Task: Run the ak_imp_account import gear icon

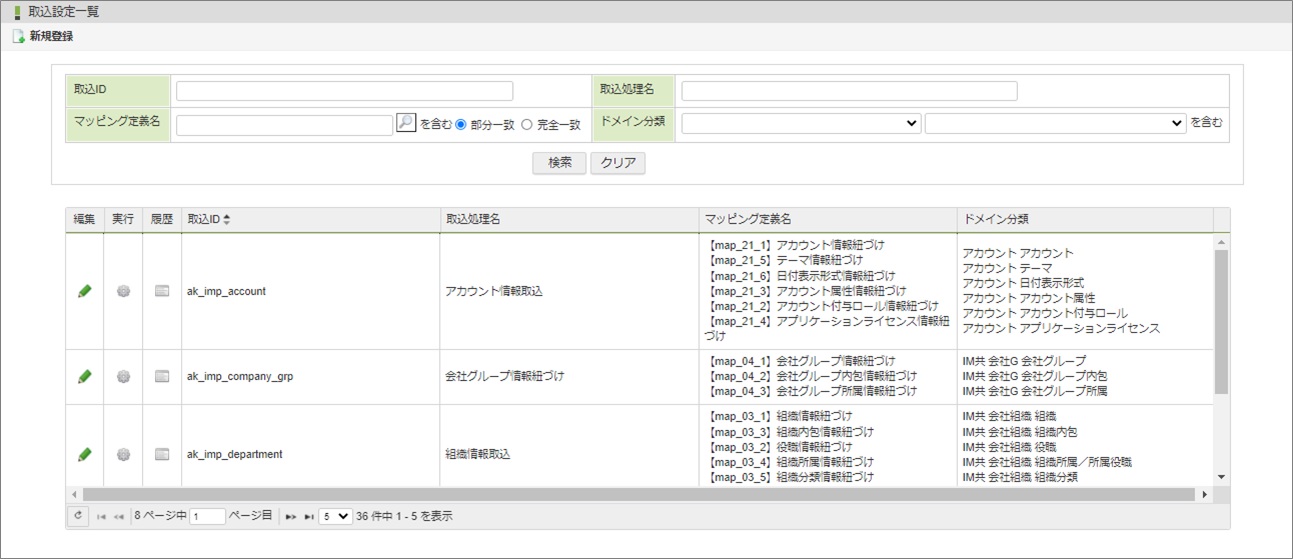Action: (124, 291)
